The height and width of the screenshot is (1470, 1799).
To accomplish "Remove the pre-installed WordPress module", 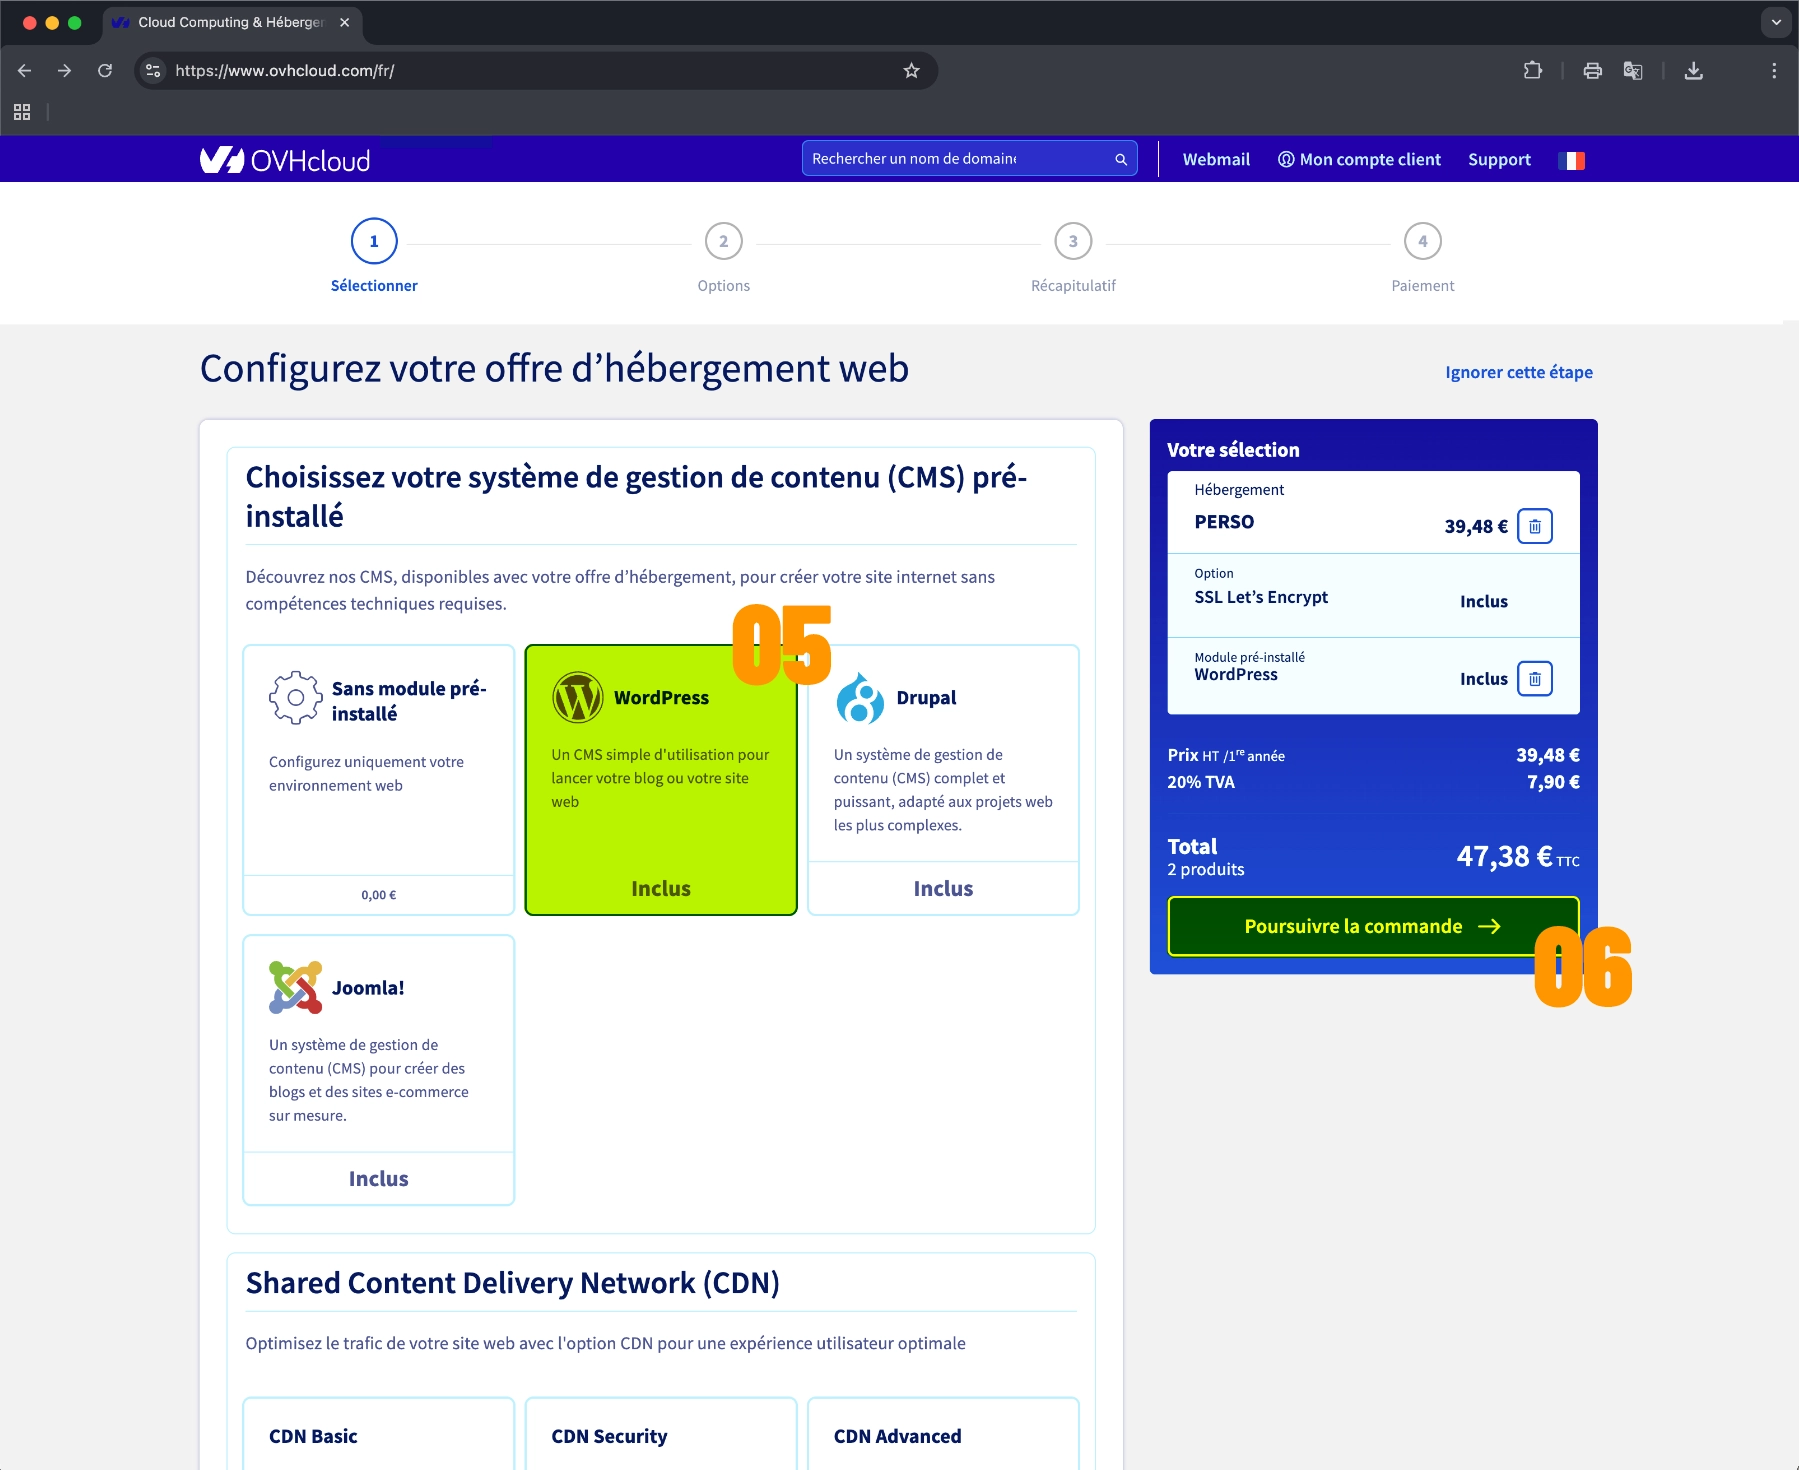I will coord(1534,679).
